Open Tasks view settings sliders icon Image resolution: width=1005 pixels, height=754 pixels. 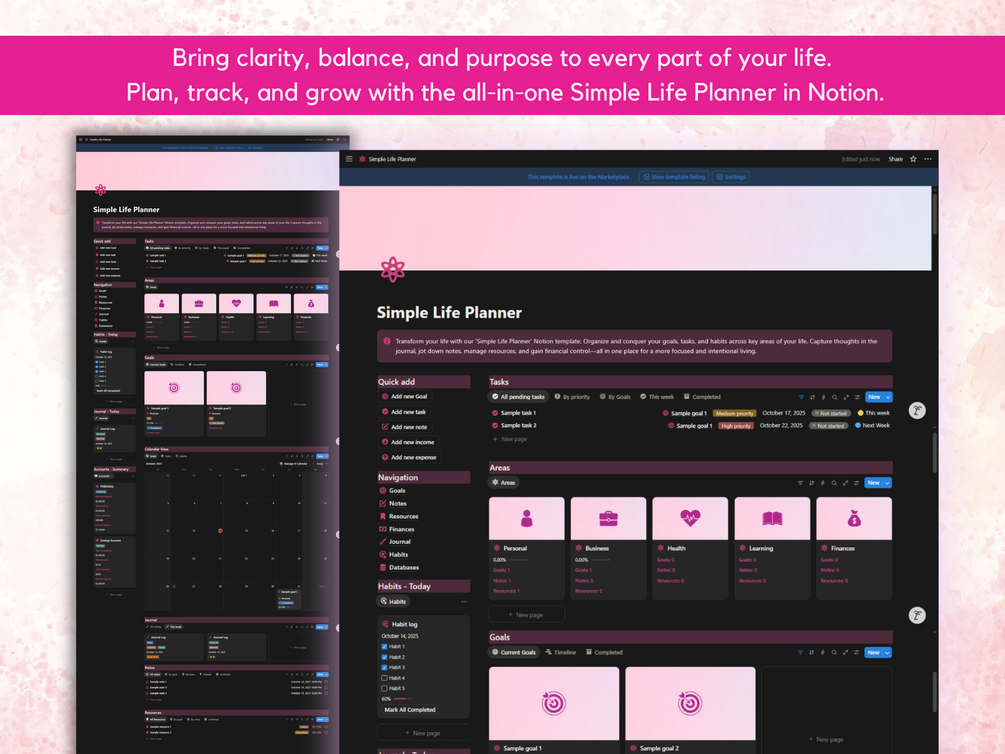click(857, 397)
